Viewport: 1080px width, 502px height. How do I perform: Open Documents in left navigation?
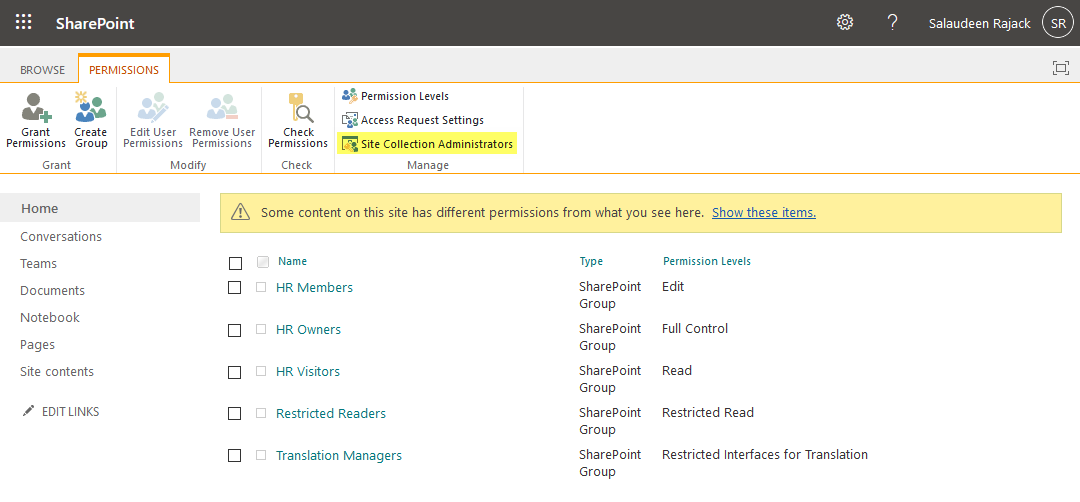tap(52, 291)
